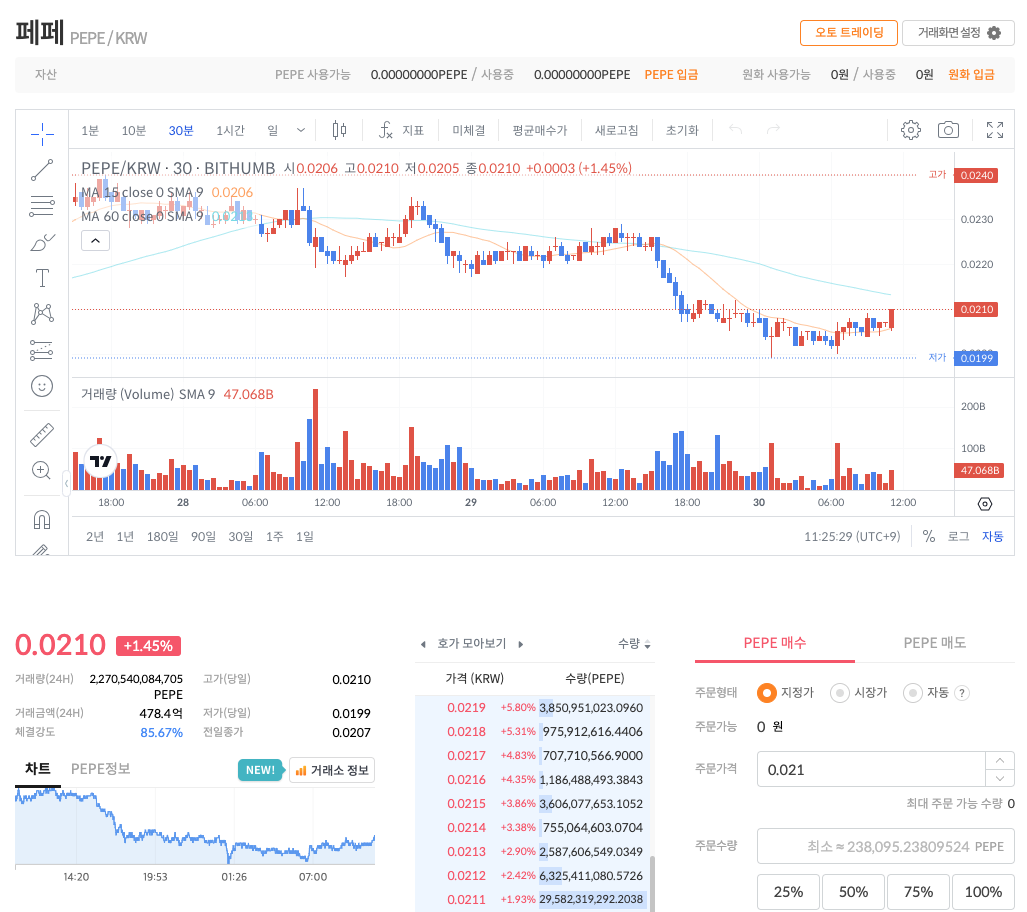Set order quantity to 25%
Viewport: 1027px width, 912px height.
[x=789, y=892]
